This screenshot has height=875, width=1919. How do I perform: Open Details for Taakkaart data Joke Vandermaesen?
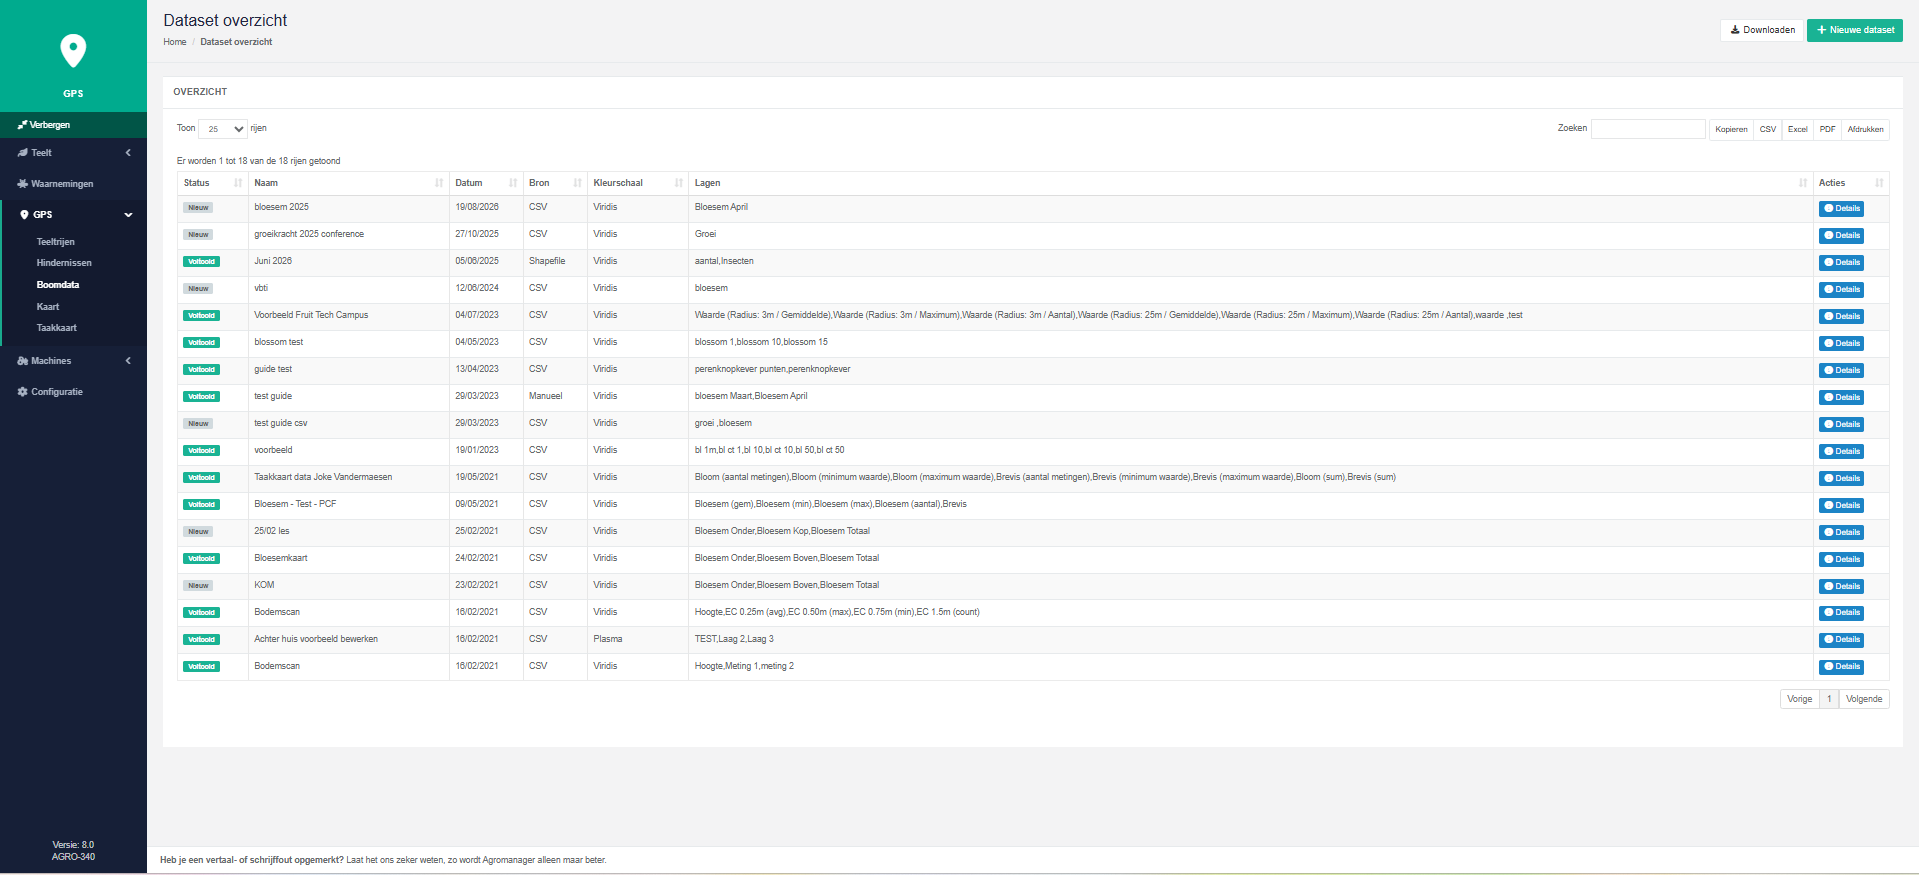pyautogui.click(x=1841, y=479)
